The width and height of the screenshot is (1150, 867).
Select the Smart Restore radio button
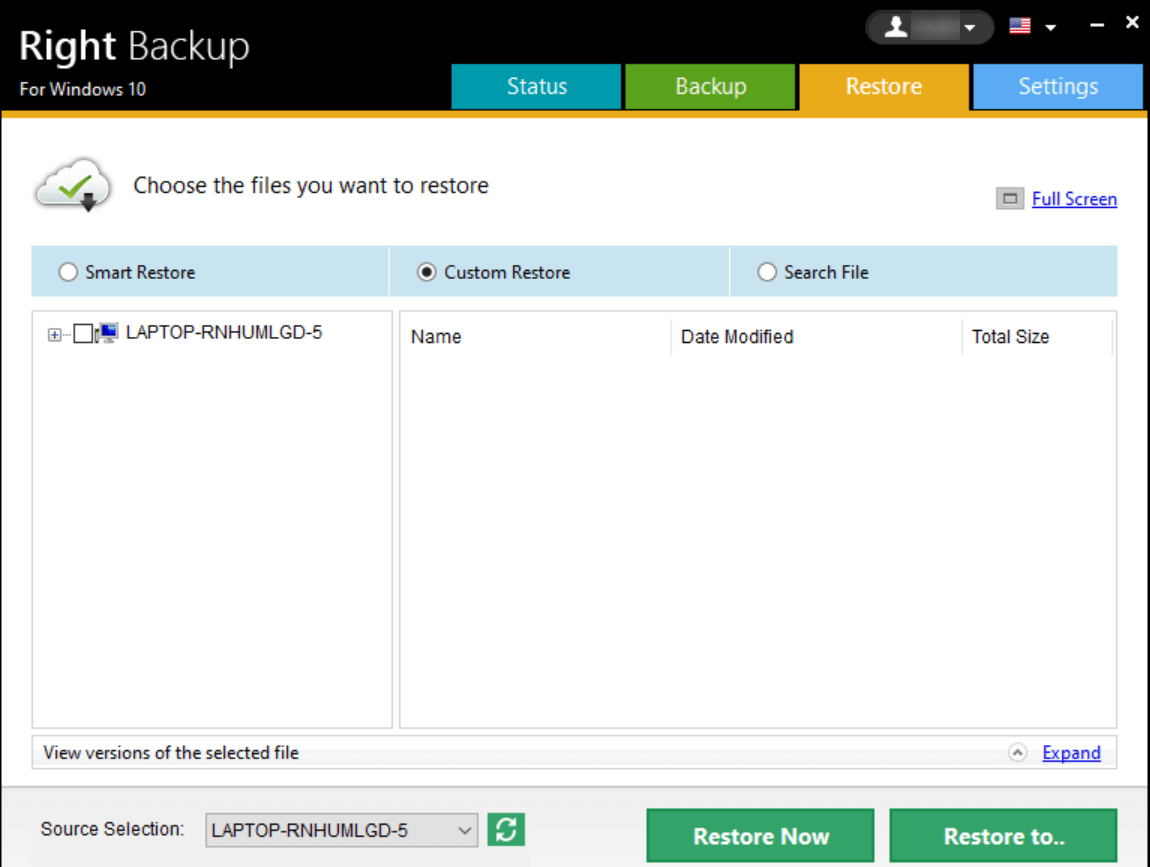click(x=68, y=272)
